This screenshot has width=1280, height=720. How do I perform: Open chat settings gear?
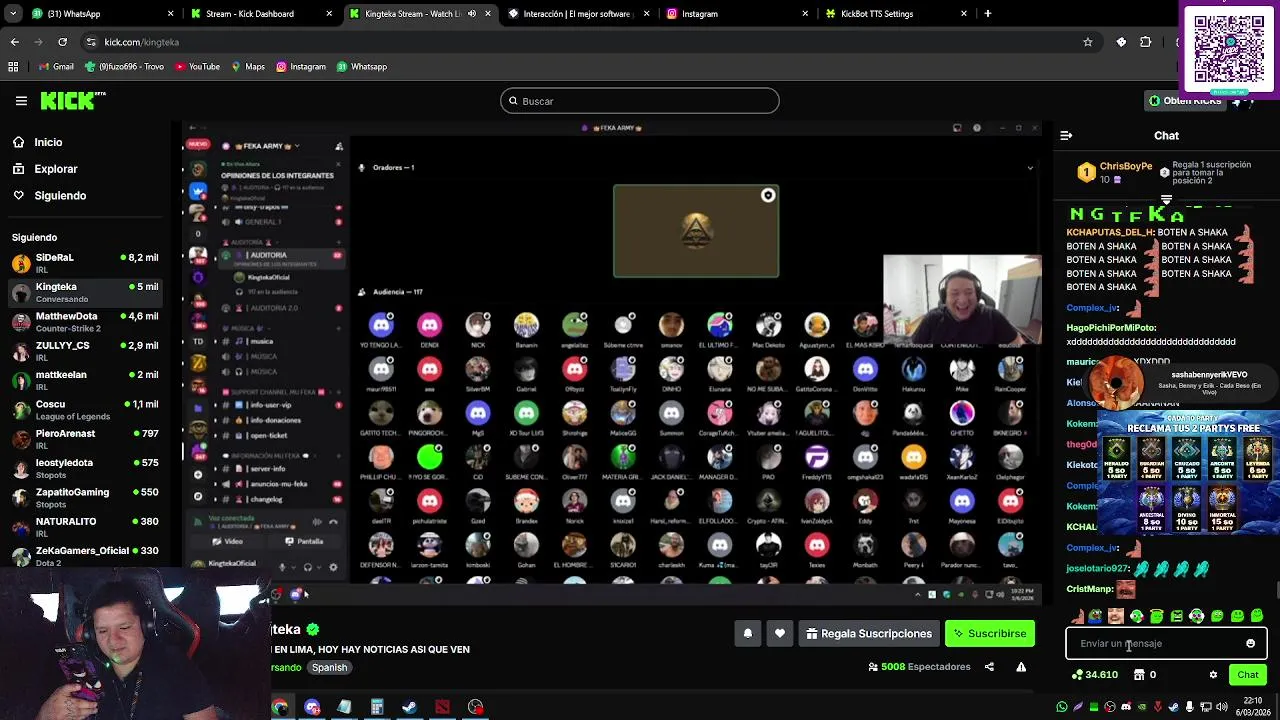click(x=1213, y=675)
